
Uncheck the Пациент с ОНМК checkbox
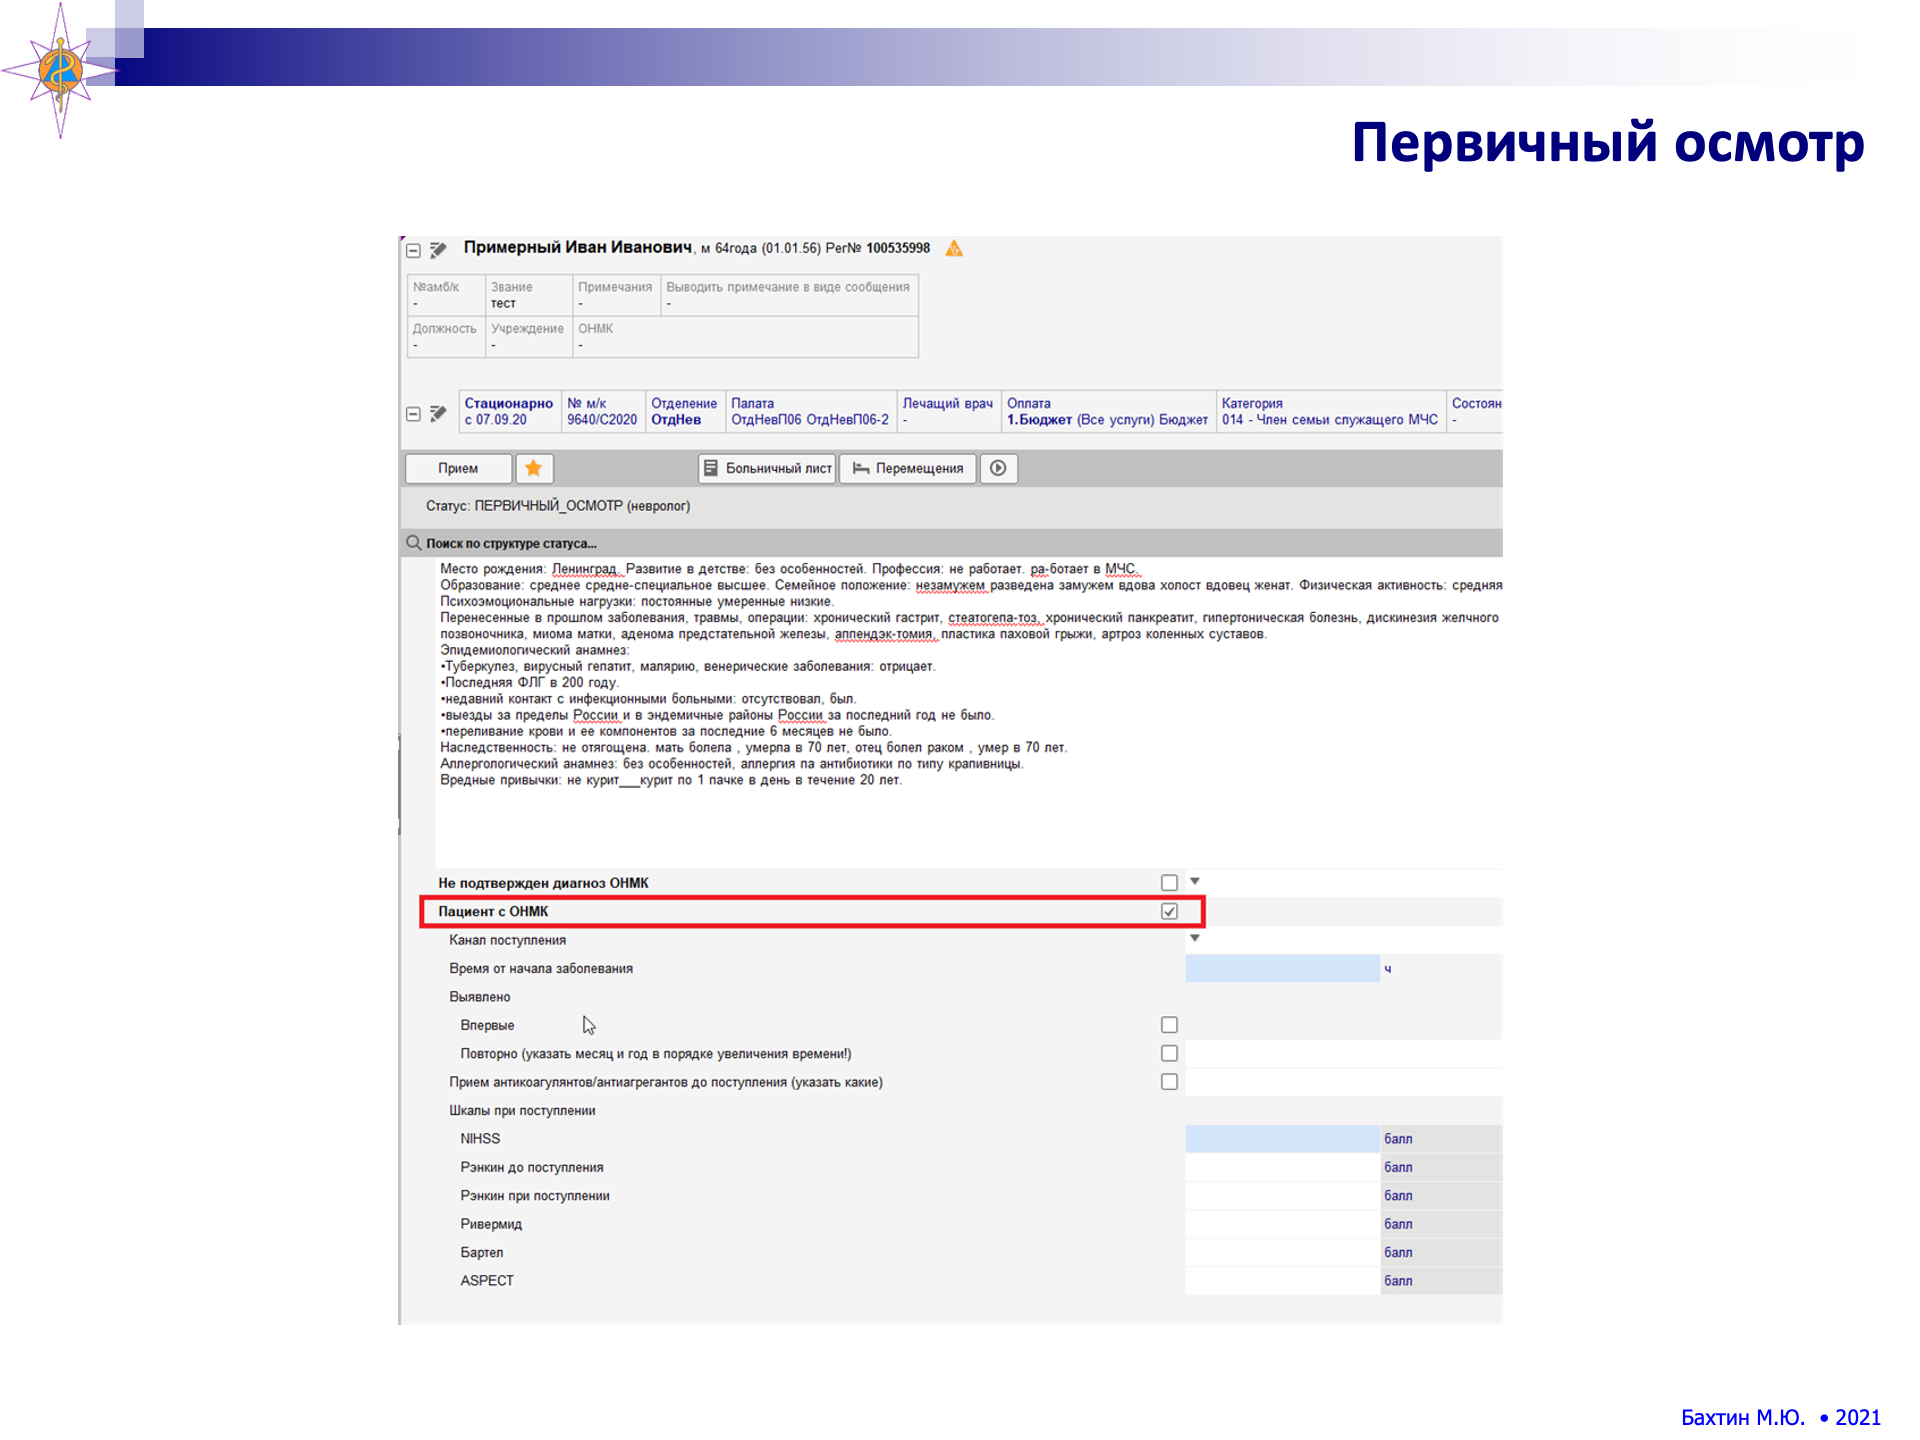[x=1169, y=911]
